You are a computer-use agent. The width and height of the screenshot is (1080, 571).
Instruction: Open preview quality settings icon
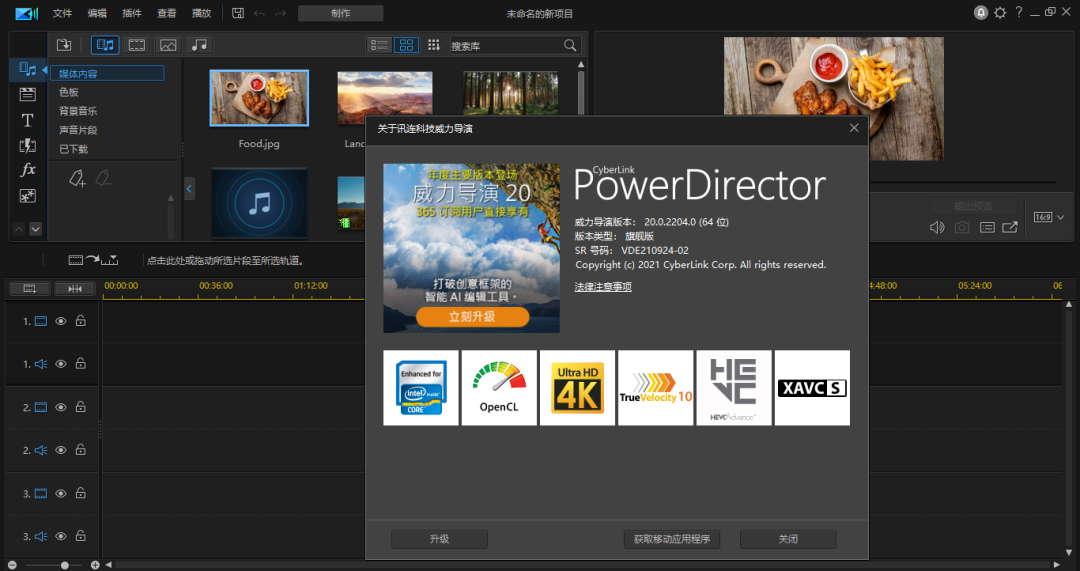[x=987, y=227]
